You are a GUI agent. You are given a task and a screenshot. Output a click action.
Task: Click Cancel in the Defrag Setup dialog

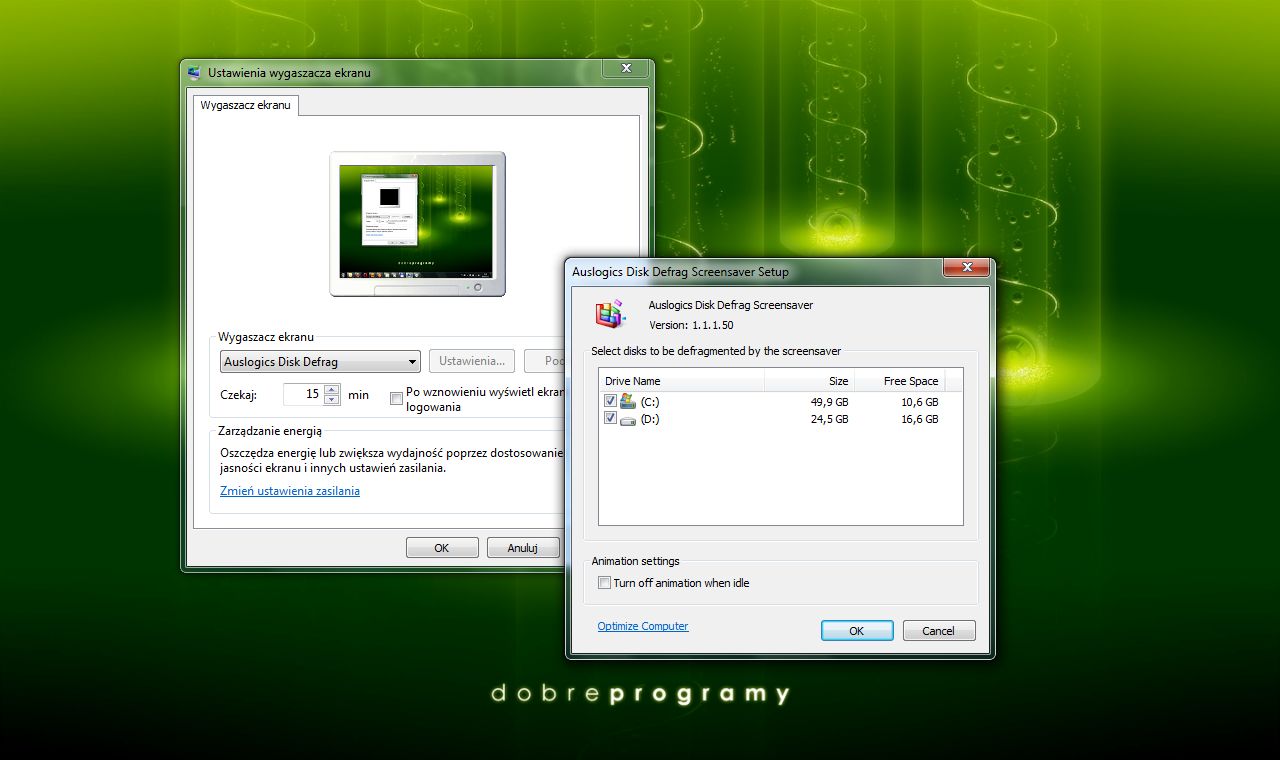click(939, 631)
